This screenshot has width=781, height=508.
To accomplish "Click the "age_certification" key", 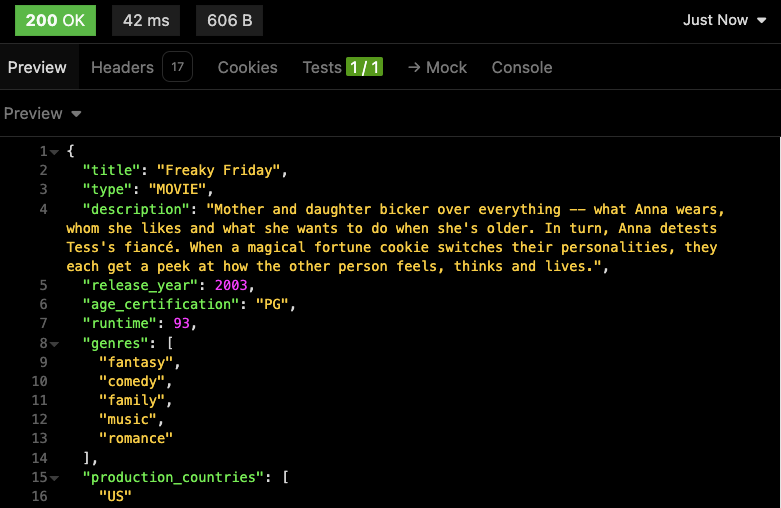I will (161, 304).
